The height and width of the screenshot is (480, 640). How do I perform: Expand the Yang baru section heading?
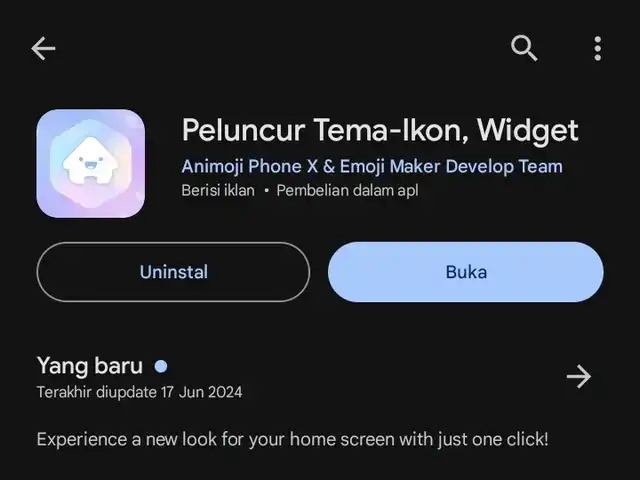click(x=90, y=366)
